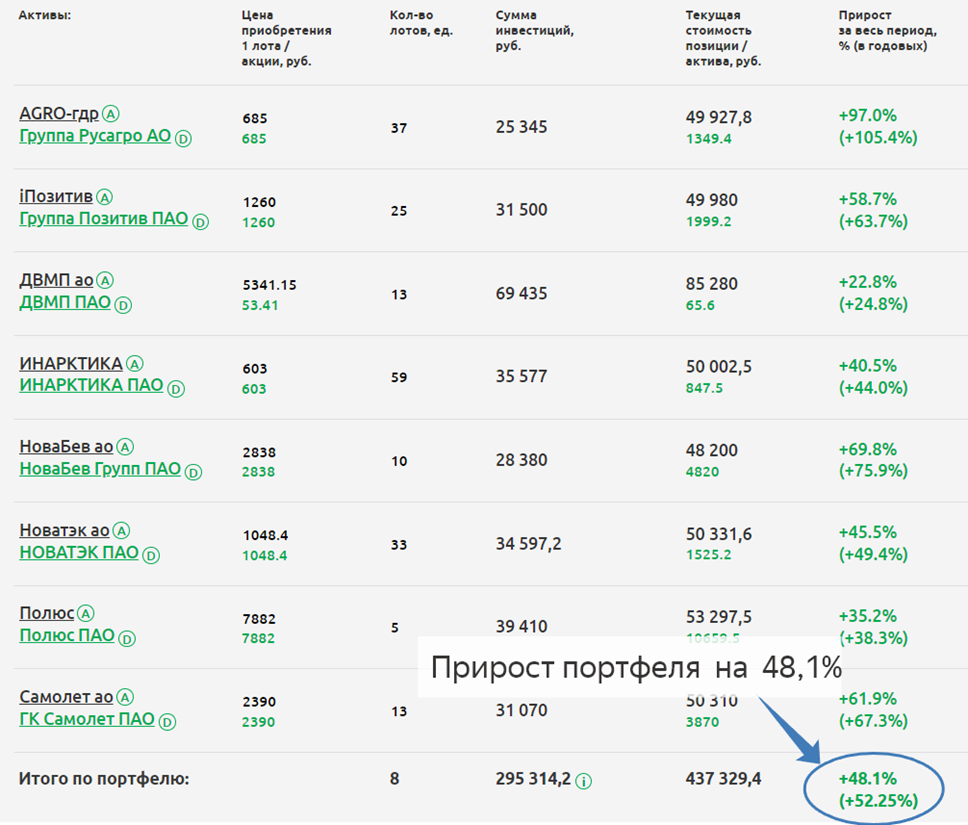Open the Группа Позитив ПАО link

click(x=103, y=219)
